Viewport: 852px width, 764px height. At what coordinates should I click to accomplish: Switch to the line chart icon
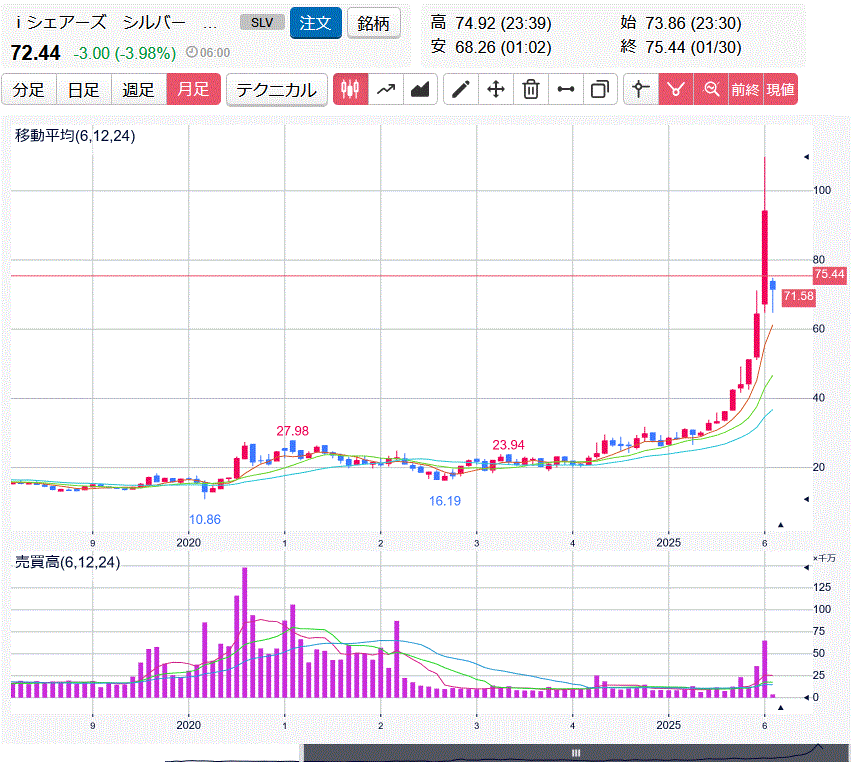pos(385,90)
